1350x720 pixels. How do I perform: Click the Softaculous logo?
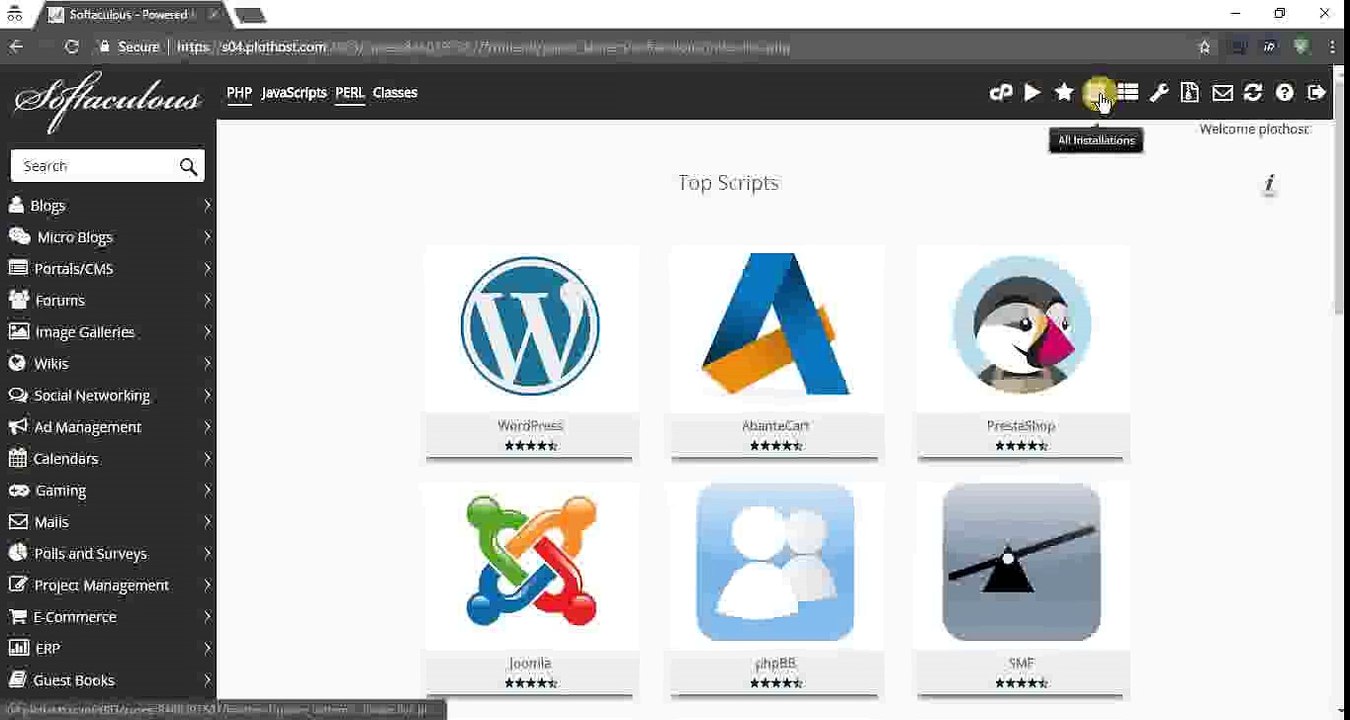107,101
